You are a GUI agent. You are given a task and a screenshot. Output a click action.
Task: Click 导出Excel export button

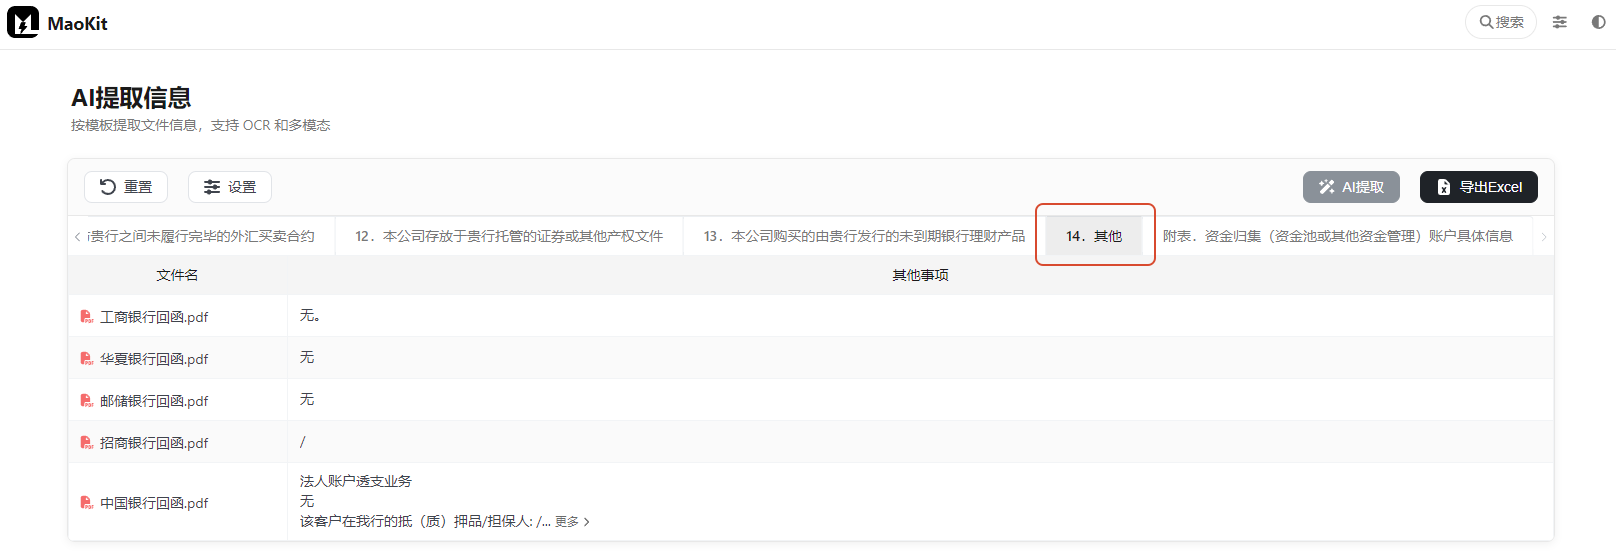click(1479, 187)
